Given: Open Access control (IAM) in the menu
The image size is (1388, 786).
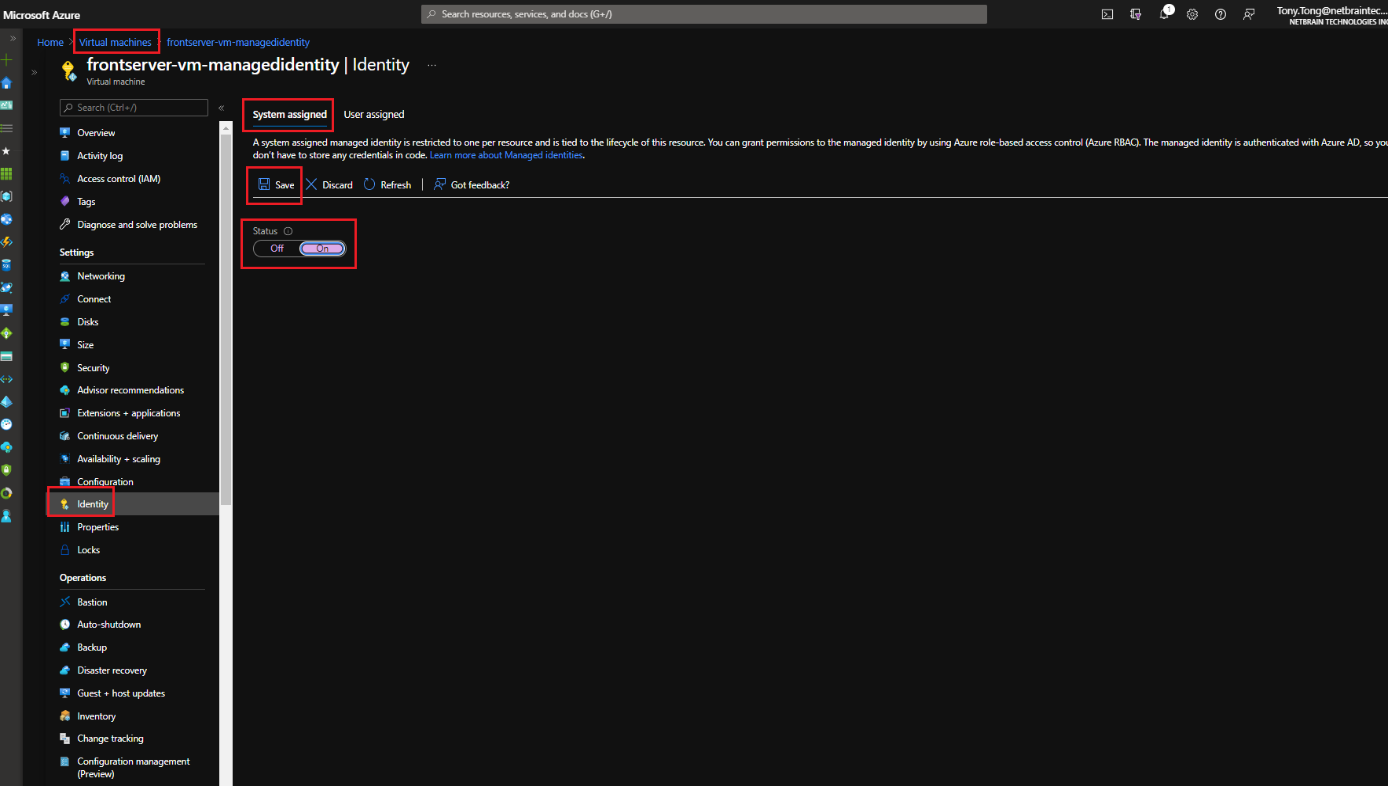Looking at the screenshot, I should (x=118, y=179).
